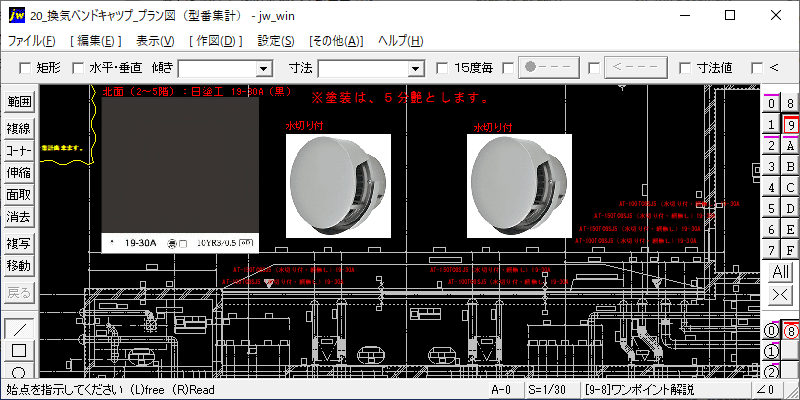Open the ファイル(F) menu
Image resolution: width=800 pixels, height=400 pixels.
(32, 41)
